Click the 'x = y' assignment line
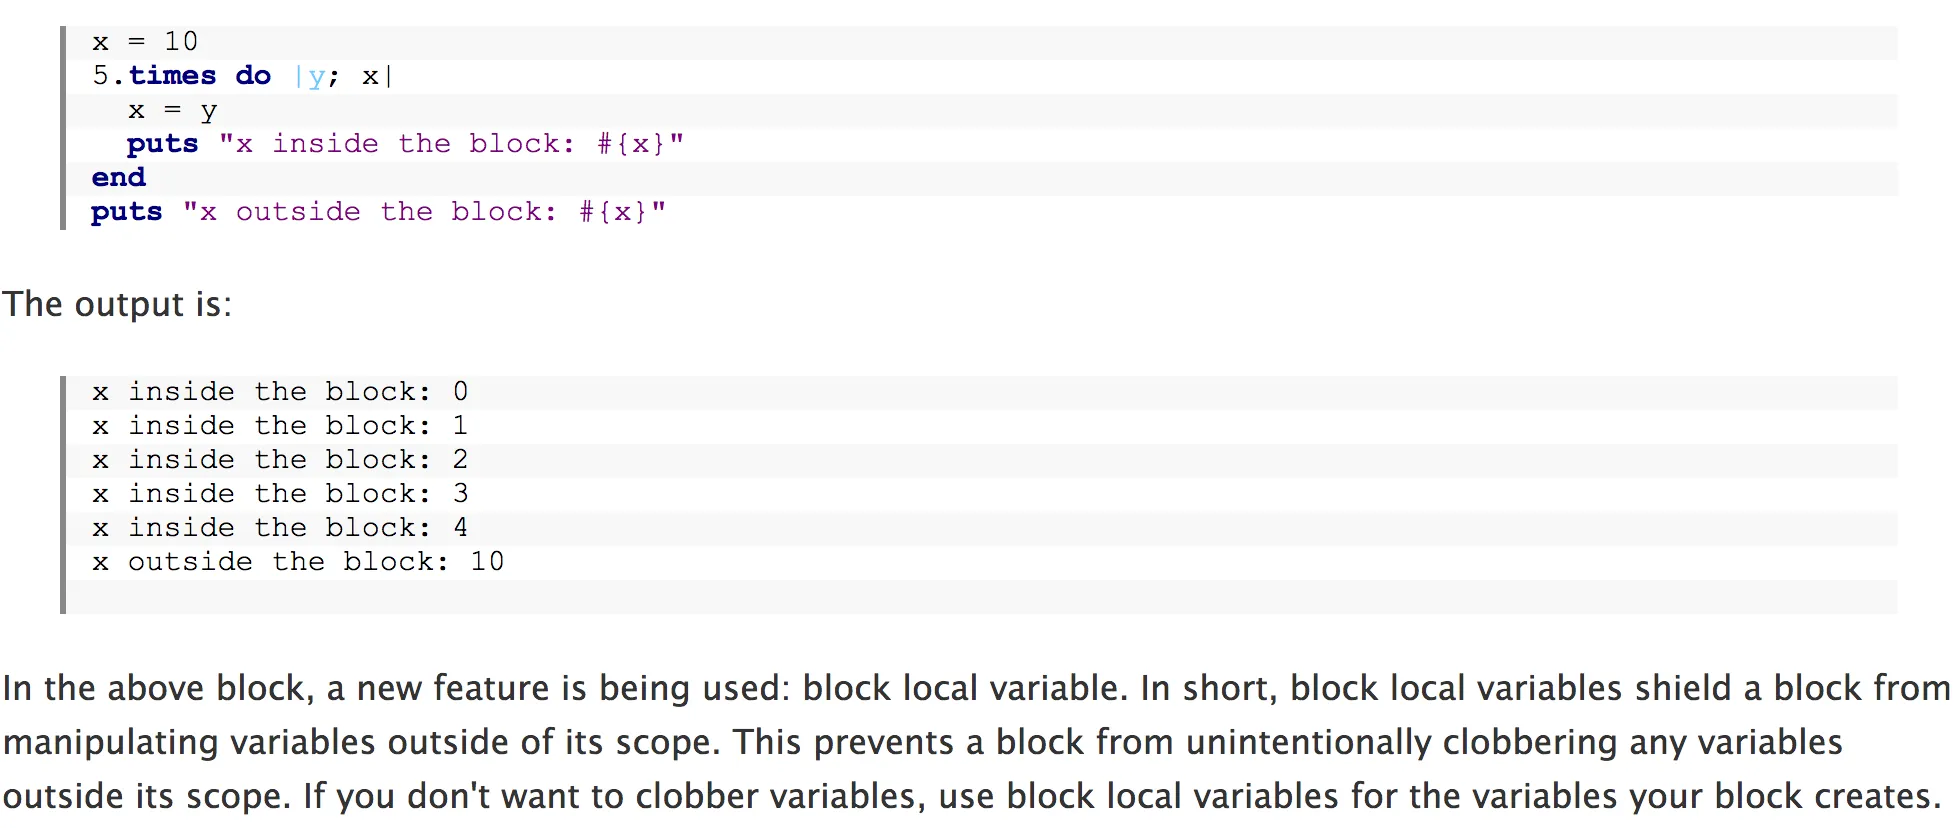Screen dimensions: 1954x828 [x=172, y=110]
